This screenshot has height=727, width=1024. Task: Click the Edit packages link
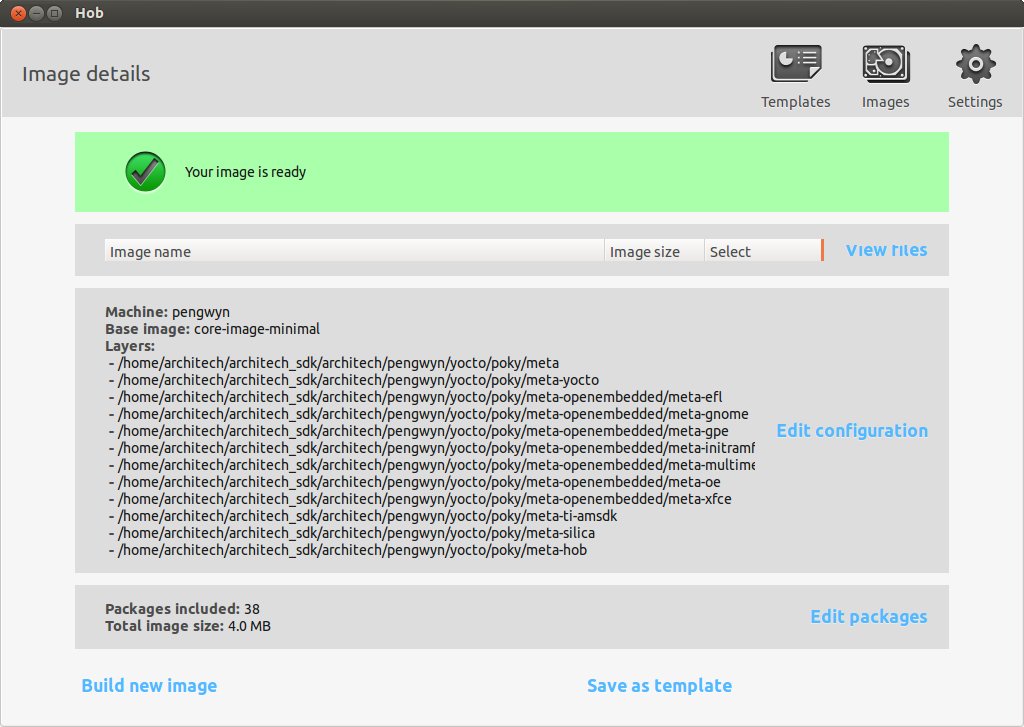tap(869, 617)
